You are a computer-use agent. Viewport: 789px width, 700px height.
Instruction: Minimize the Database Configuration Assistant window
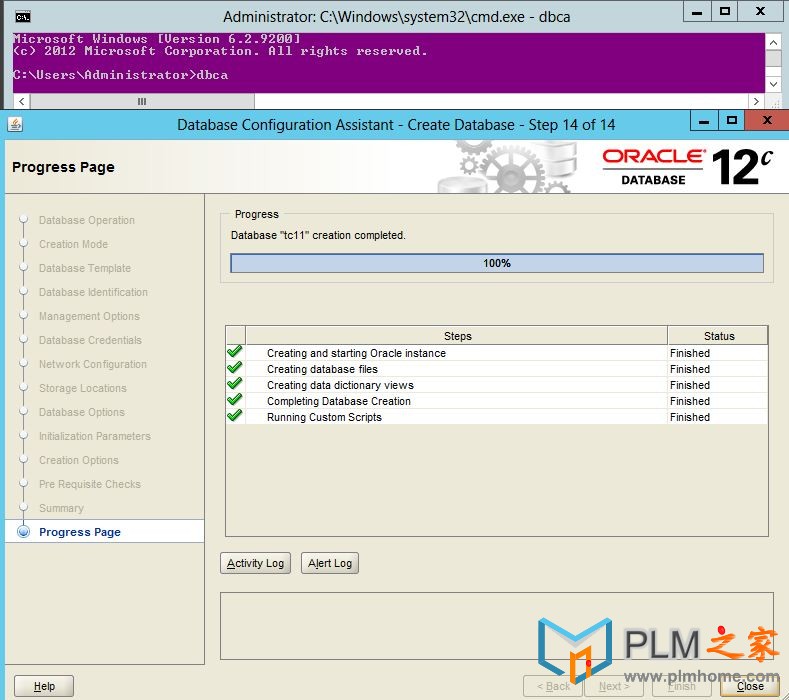[x=704, y=121]
